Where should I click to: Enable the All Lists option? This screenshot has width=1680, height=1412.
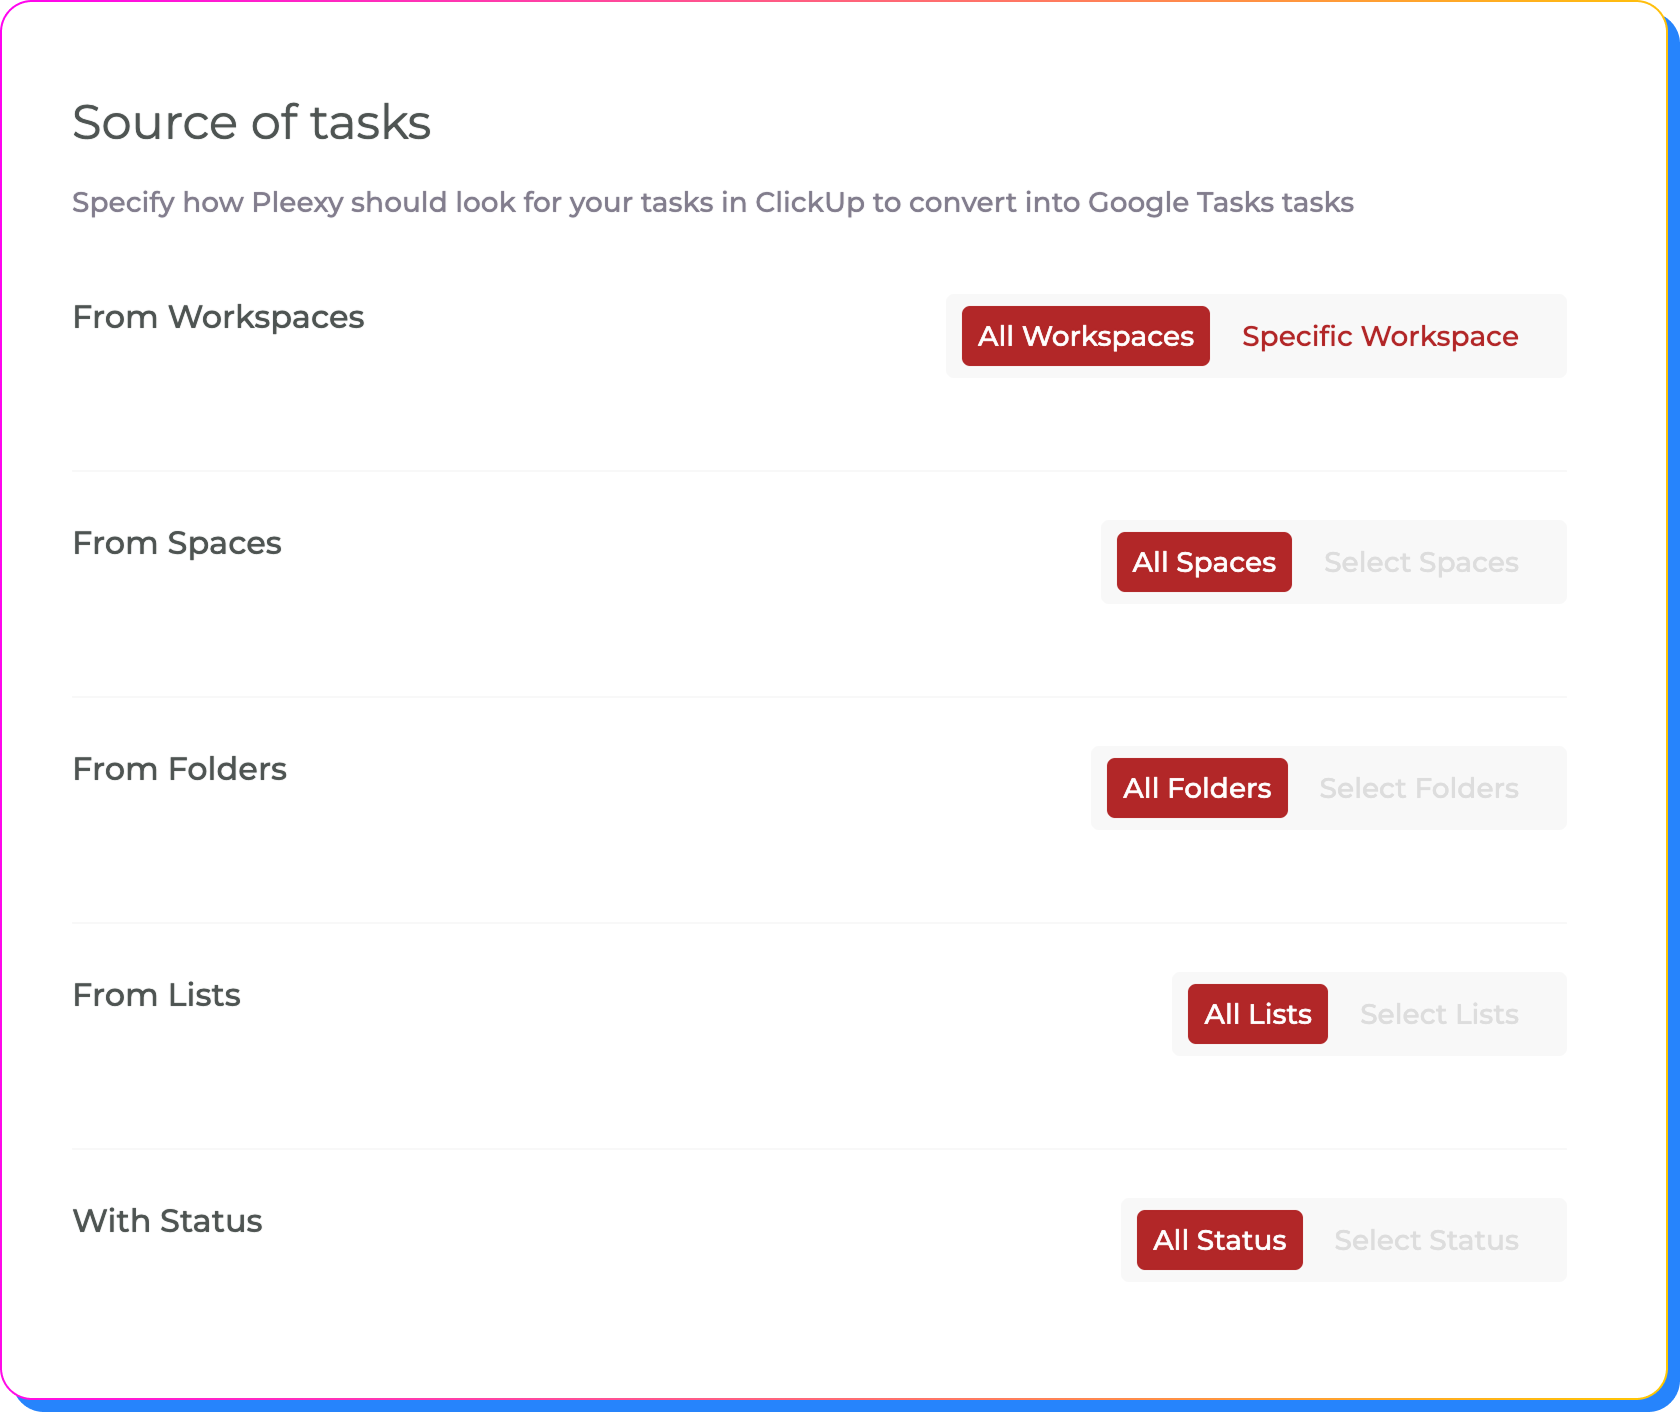1258,1014
